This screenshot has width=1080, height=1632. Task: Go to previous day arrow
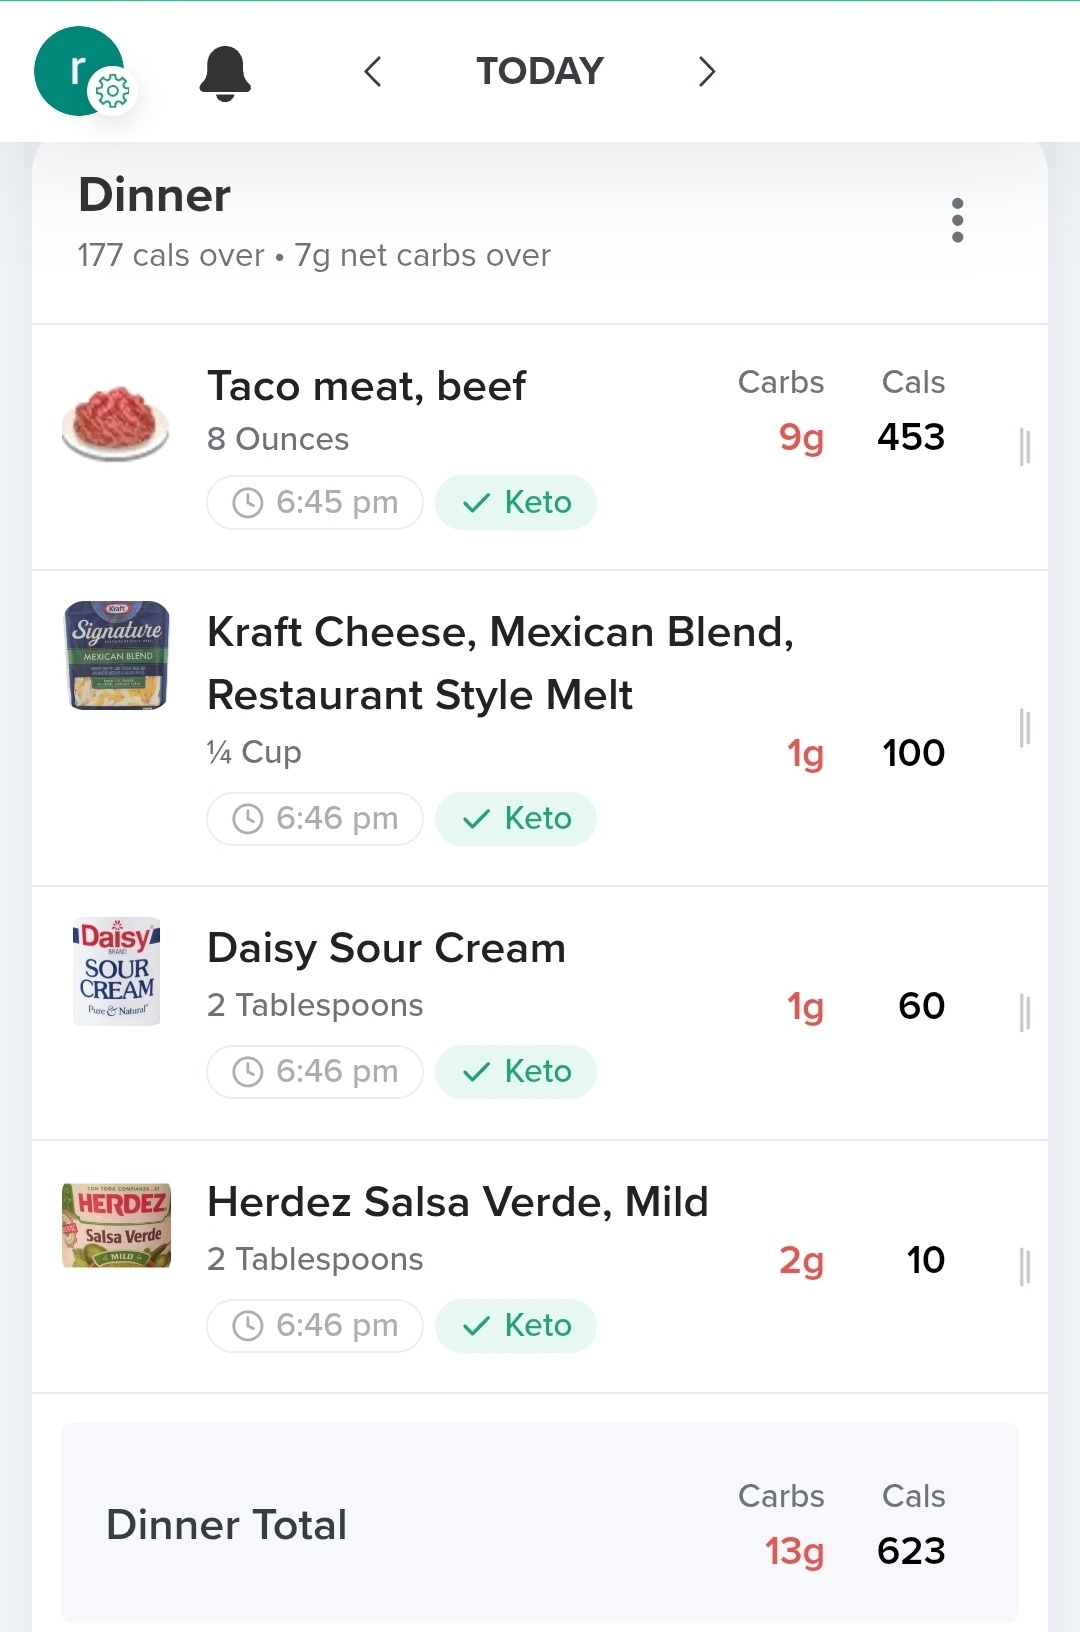click(x=373, y=71)
